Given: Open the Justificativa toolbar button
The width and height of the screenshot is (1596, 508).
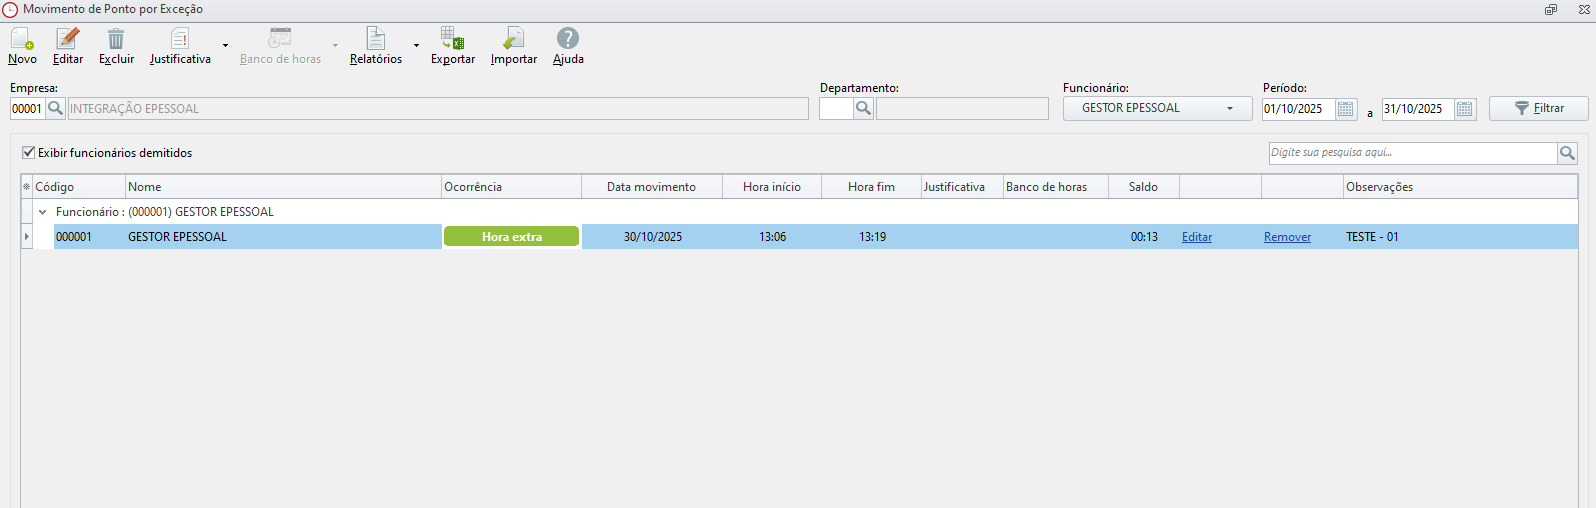Looking at the screenshot, I should pos(180,46).
